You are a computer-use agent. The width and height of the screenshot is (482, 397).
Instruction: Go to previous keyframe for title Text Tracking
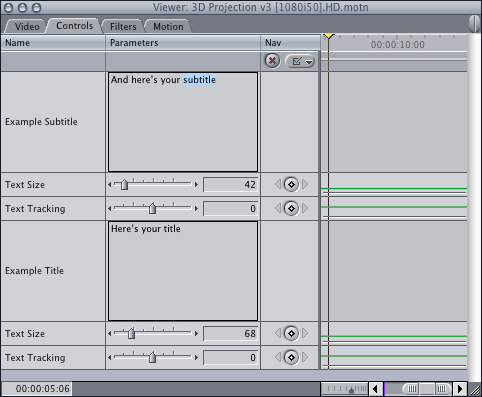278,357
